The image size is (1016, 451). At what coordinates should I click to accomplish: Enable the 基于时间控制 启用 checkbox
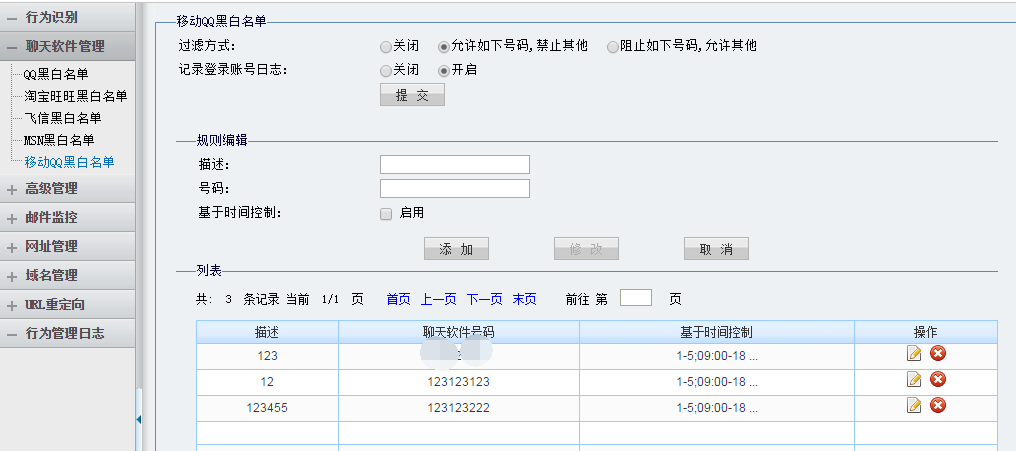(x=386, y=214)
